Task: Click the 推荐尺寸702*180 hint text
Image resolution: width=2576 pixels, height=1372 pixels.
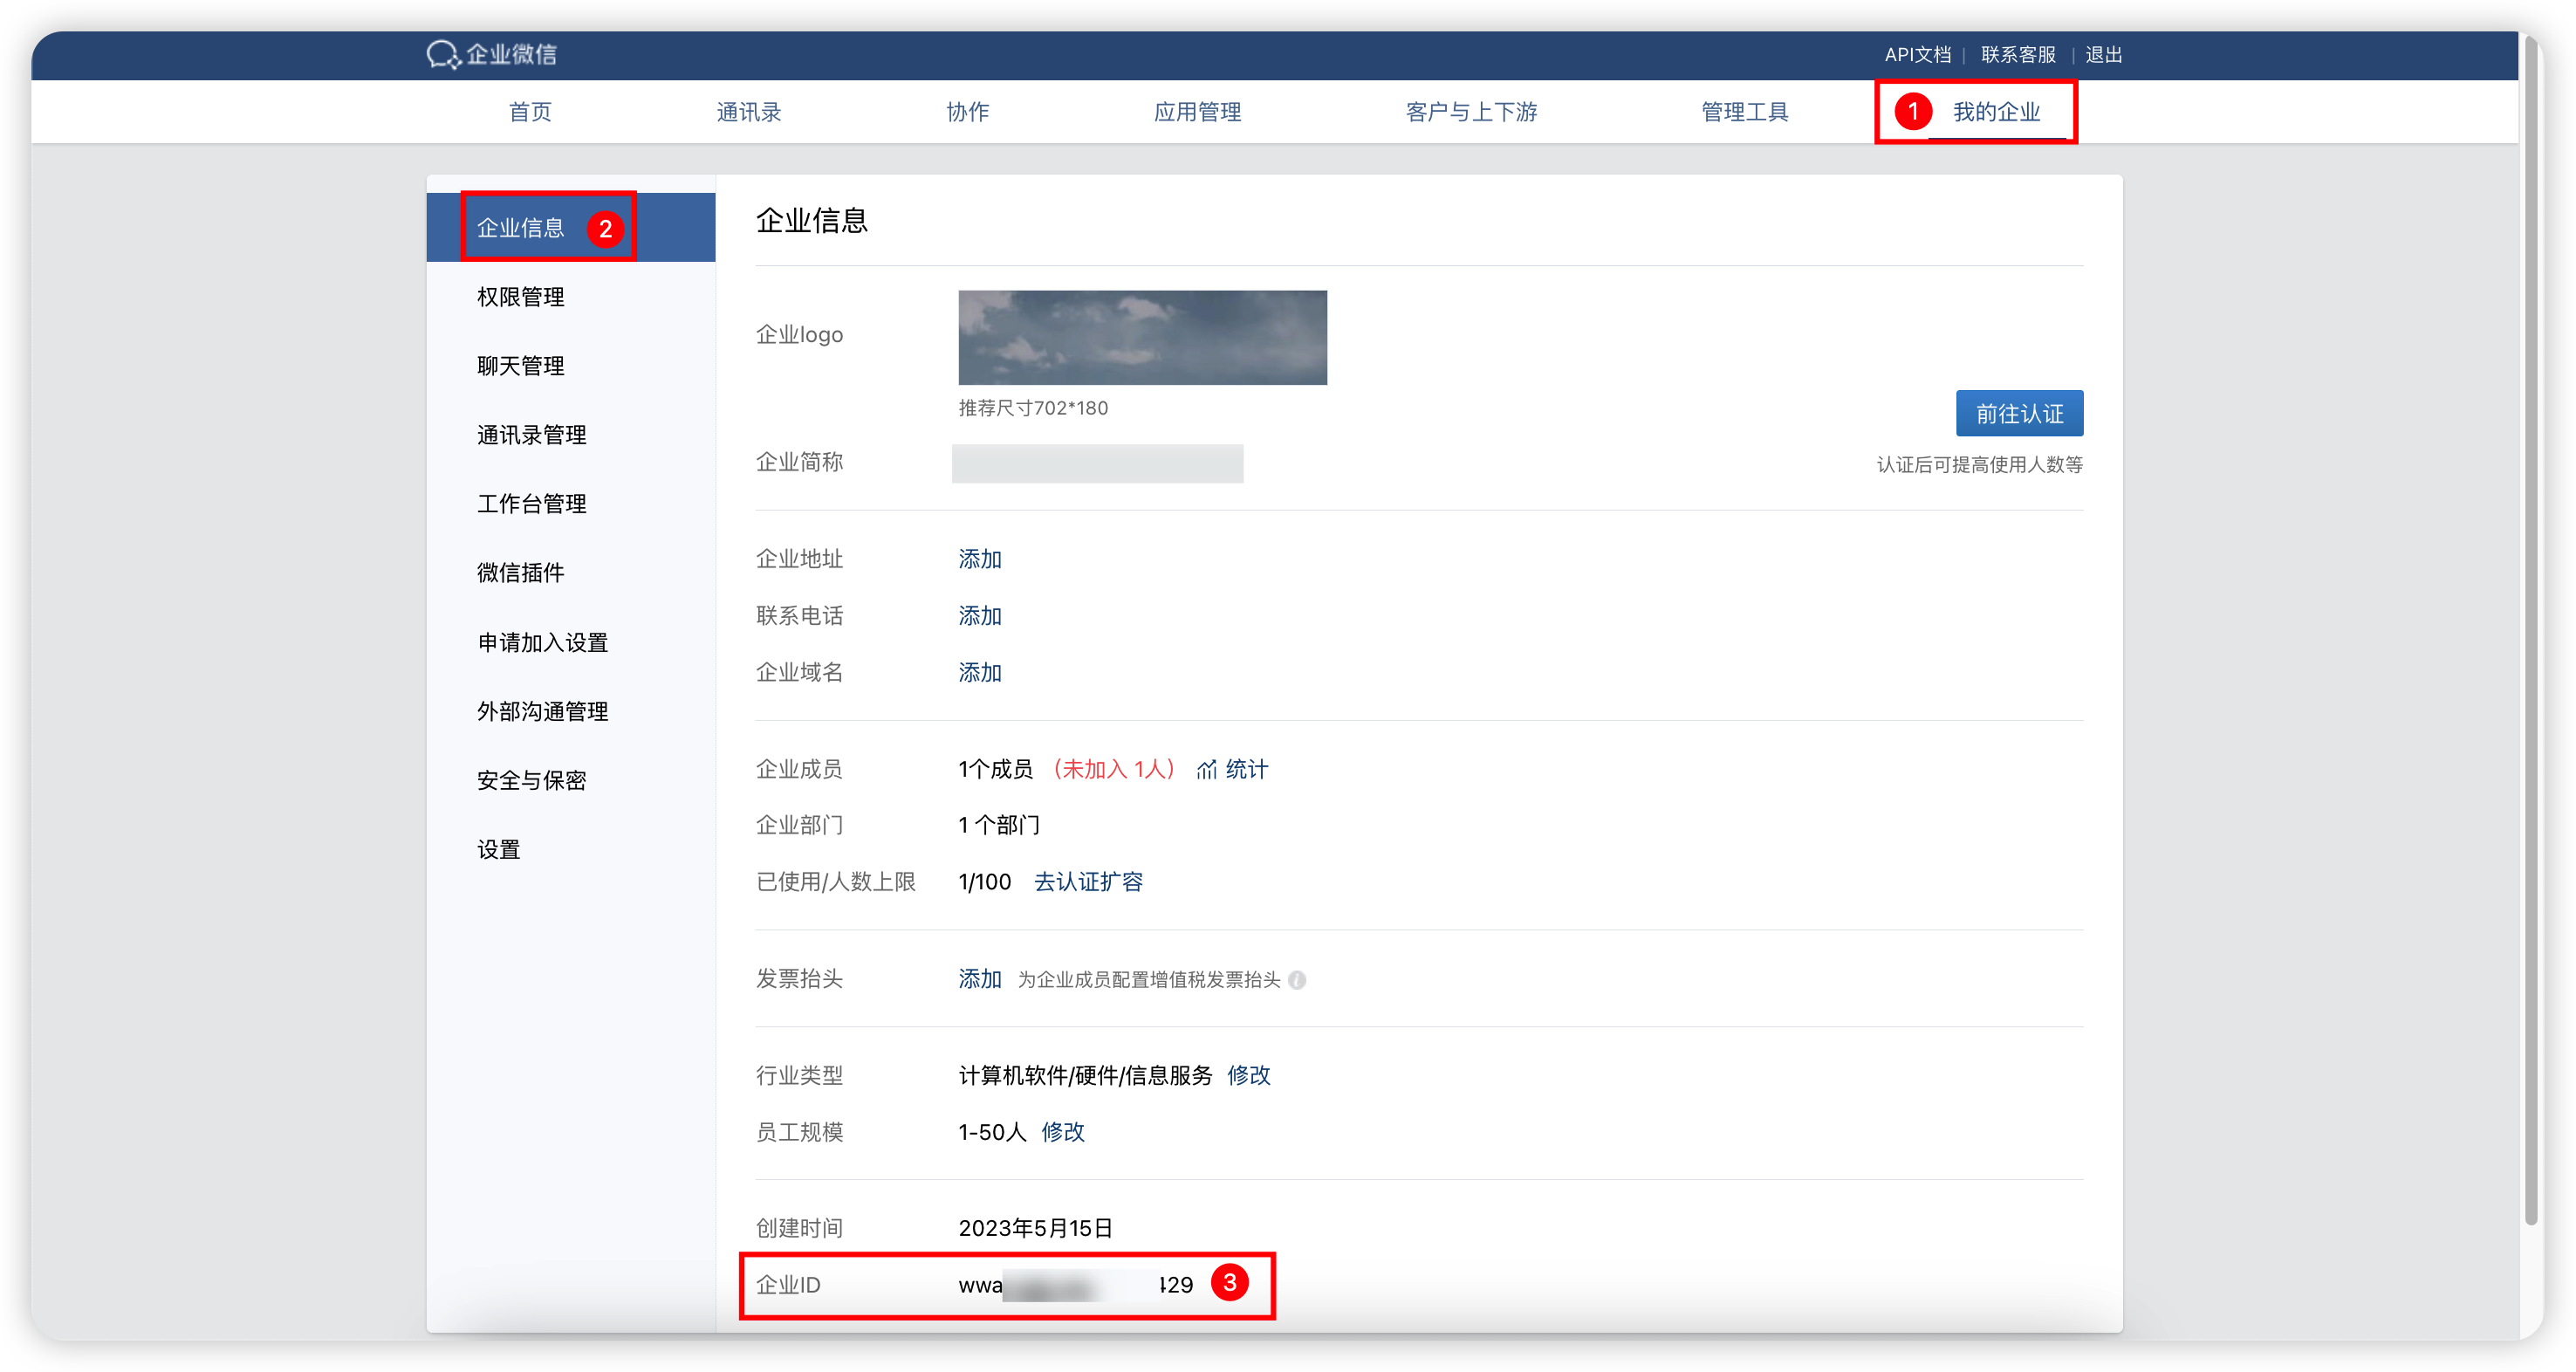Action: [x=1033, y=408]
